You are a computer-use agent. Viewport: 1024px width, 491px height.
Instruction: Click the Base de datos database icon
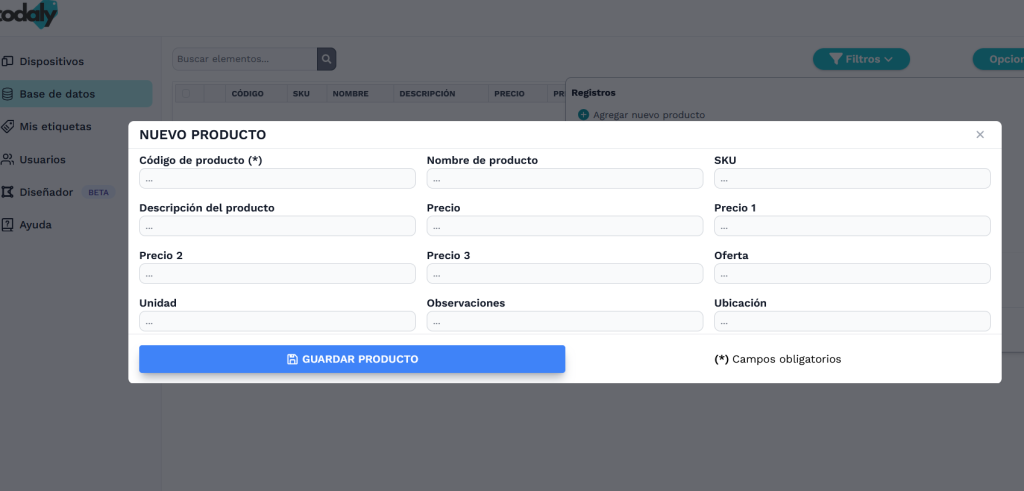point(8,94)
